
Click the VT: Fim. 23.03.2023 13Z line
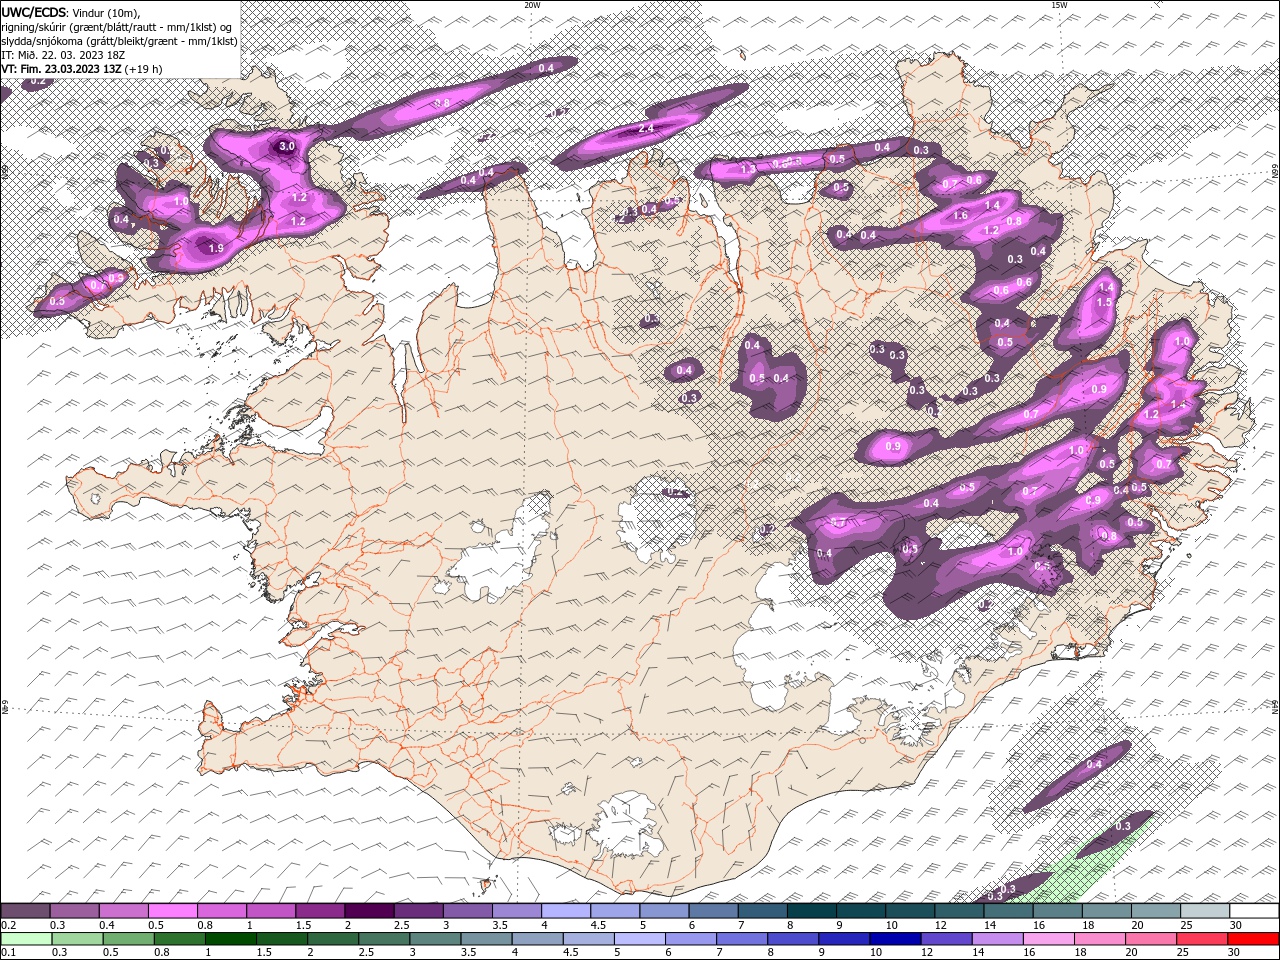(82, 69)
